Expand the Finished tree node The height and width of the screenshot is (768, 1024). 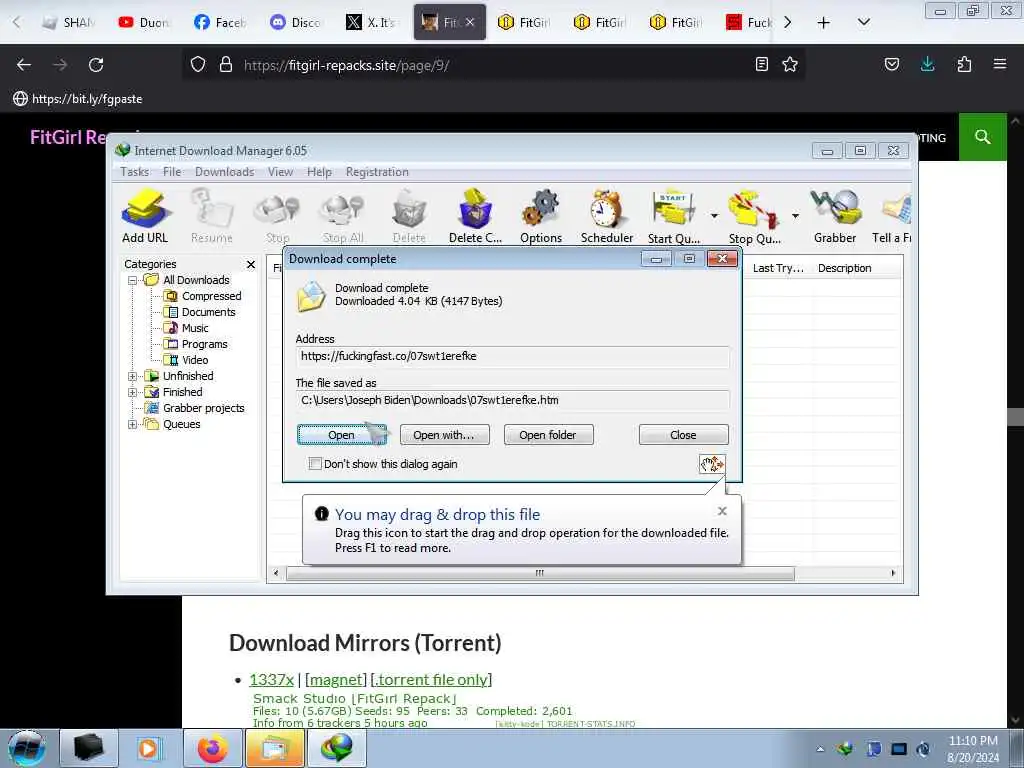coord(133,392)
